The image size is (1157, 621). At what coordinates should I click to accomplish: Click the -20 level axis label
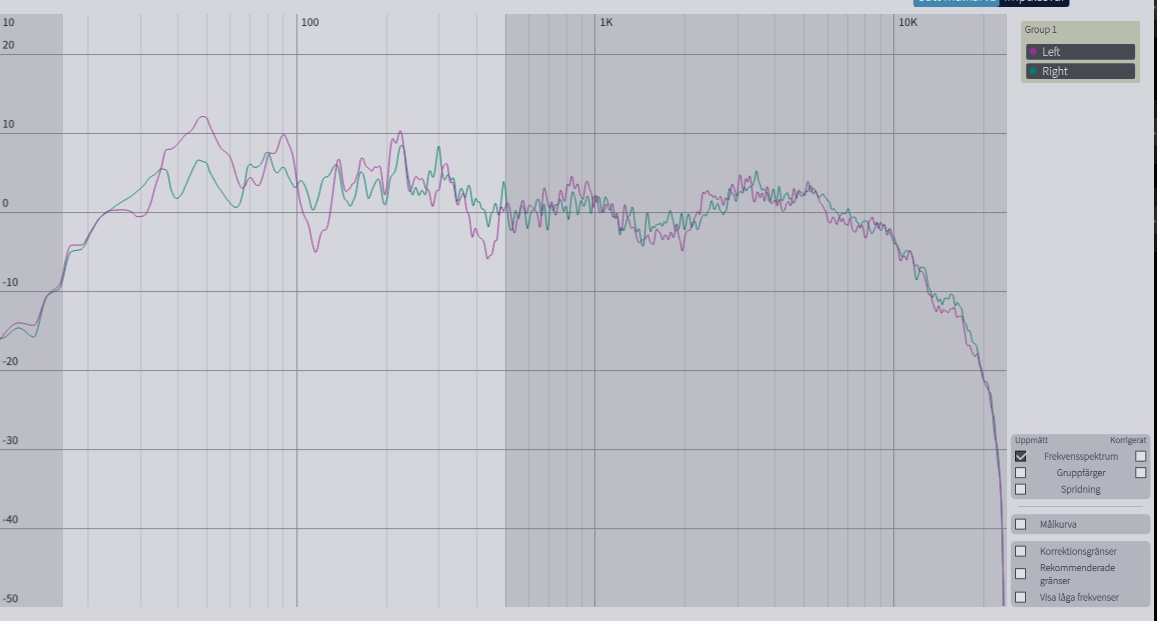pyautogui.click(x=10, y=361)
